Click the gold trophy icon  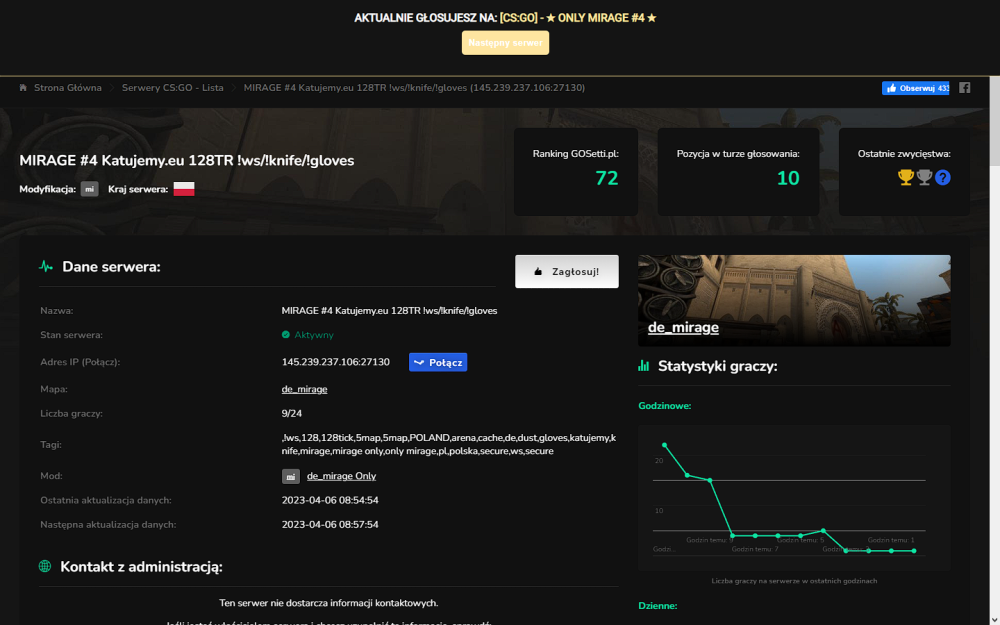click(906, 177)
